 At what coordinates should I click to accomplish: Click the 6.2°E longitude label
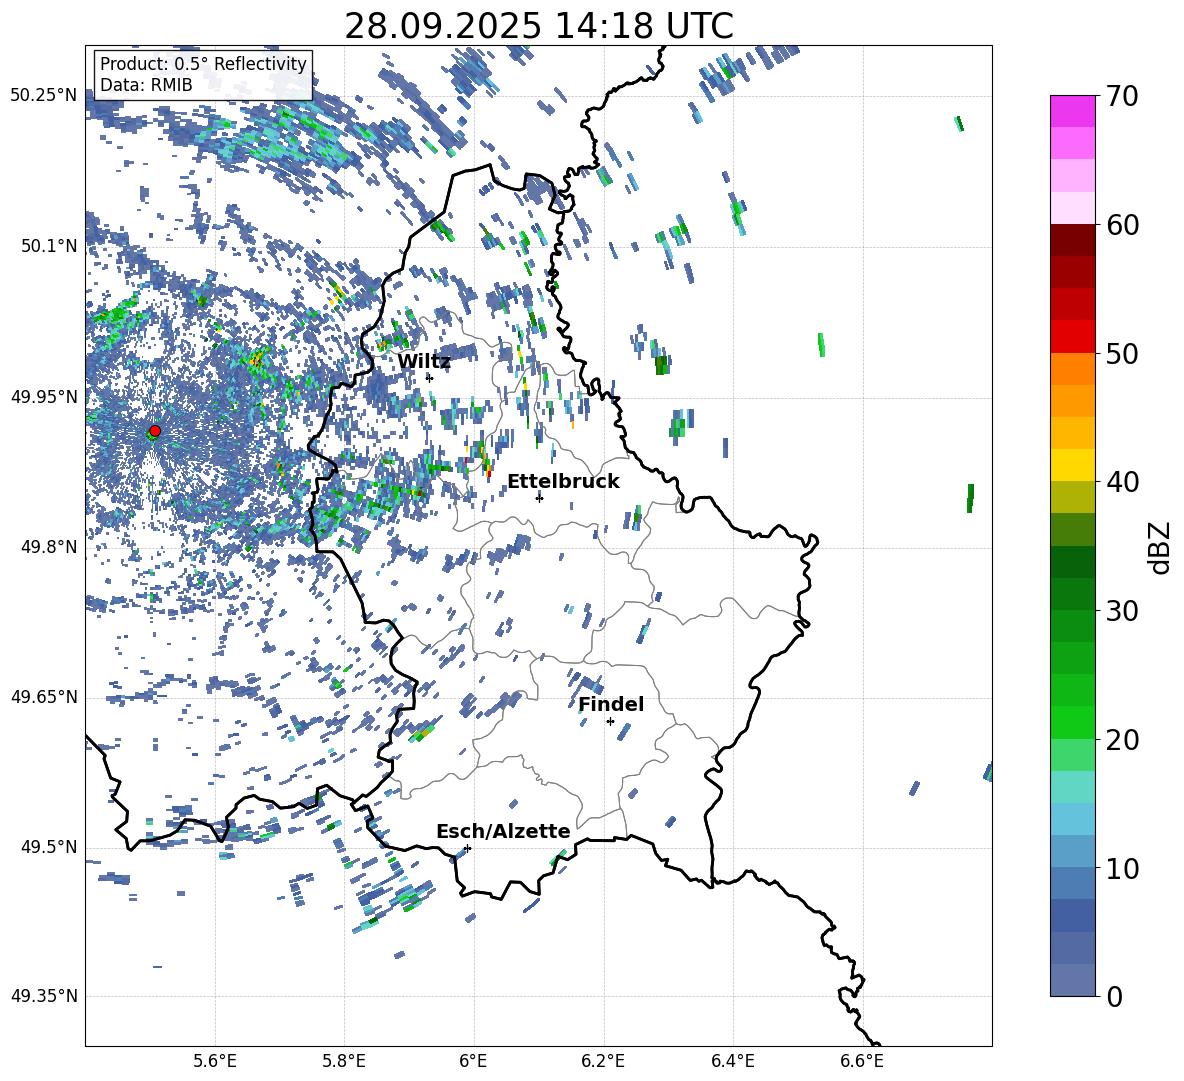603,1061
